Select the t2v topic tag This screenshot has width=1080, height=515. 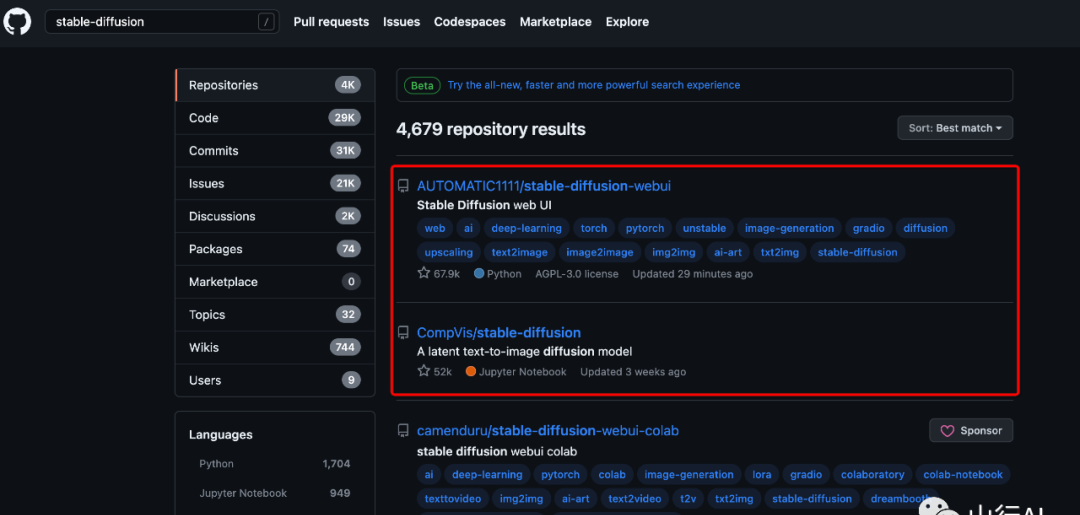click(688, 498)
